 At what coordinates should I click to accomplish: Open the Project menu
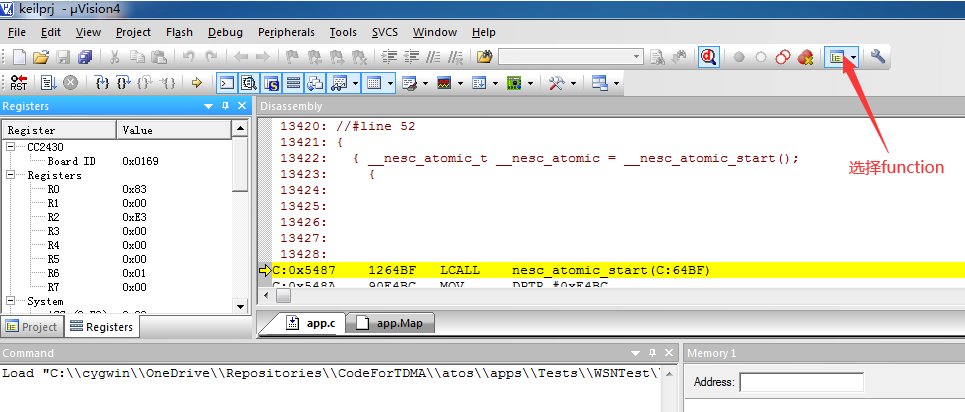(133, 32)
